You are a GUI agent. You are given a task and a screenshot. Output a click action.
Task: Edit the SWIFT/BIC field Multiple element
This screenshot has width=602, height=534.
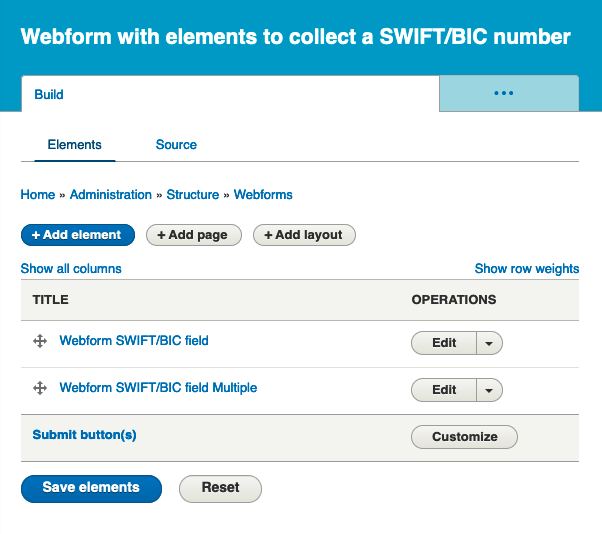pyautogui.click(x=444, y=390)
